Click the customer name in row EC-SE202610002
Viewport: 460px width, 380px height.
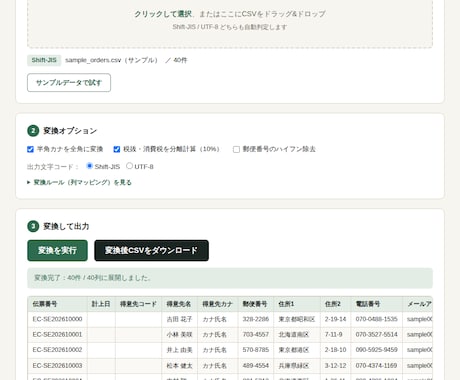(x=179, y=350)
